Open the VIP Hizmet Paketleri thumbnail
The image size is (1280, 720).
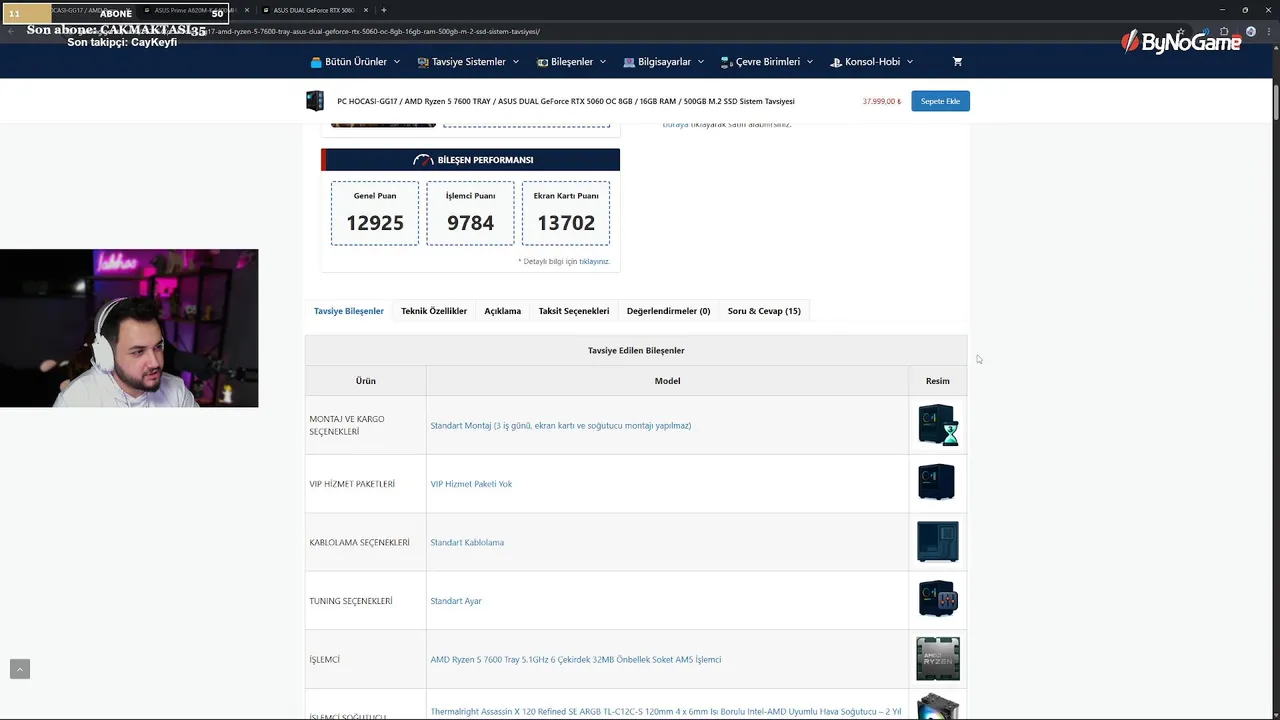click(938, 483)
